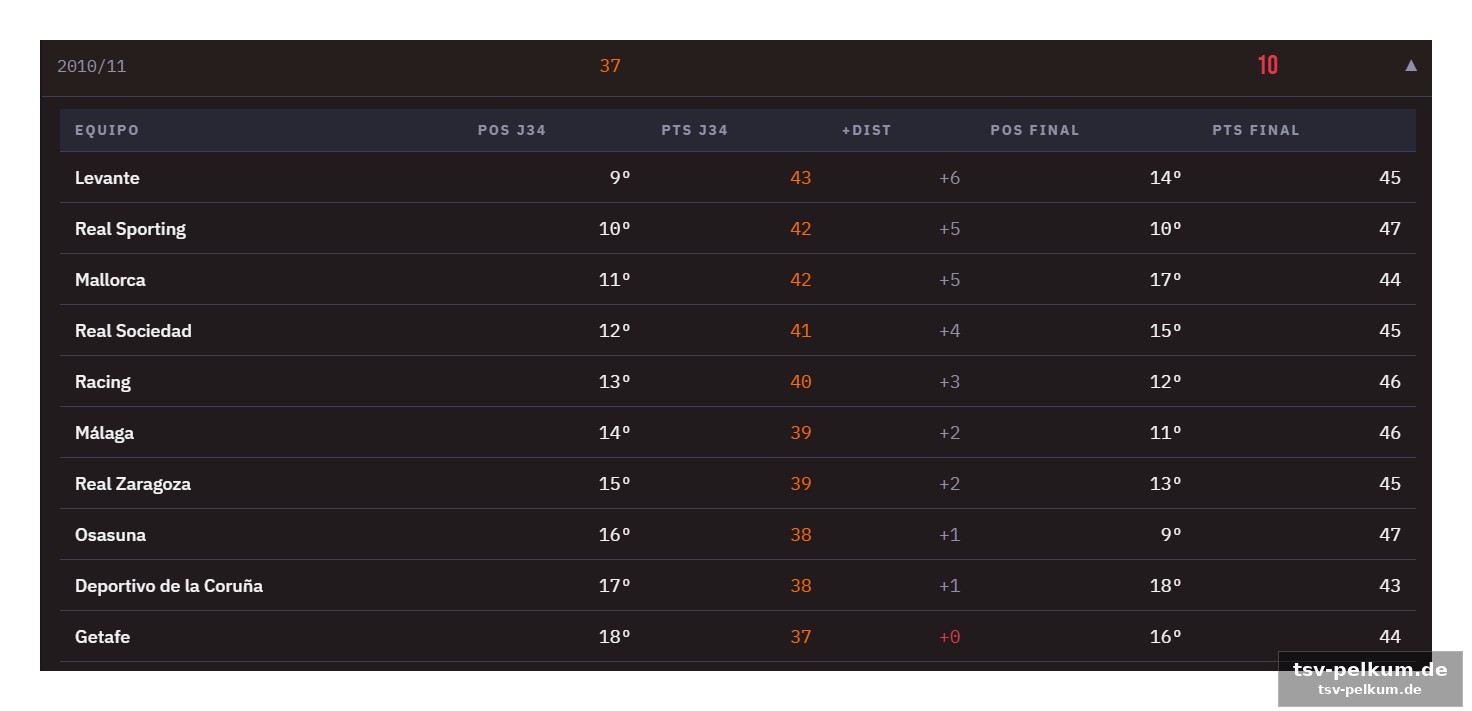
Task: Select the Getafe row
Action: click(x=738, y=637)
